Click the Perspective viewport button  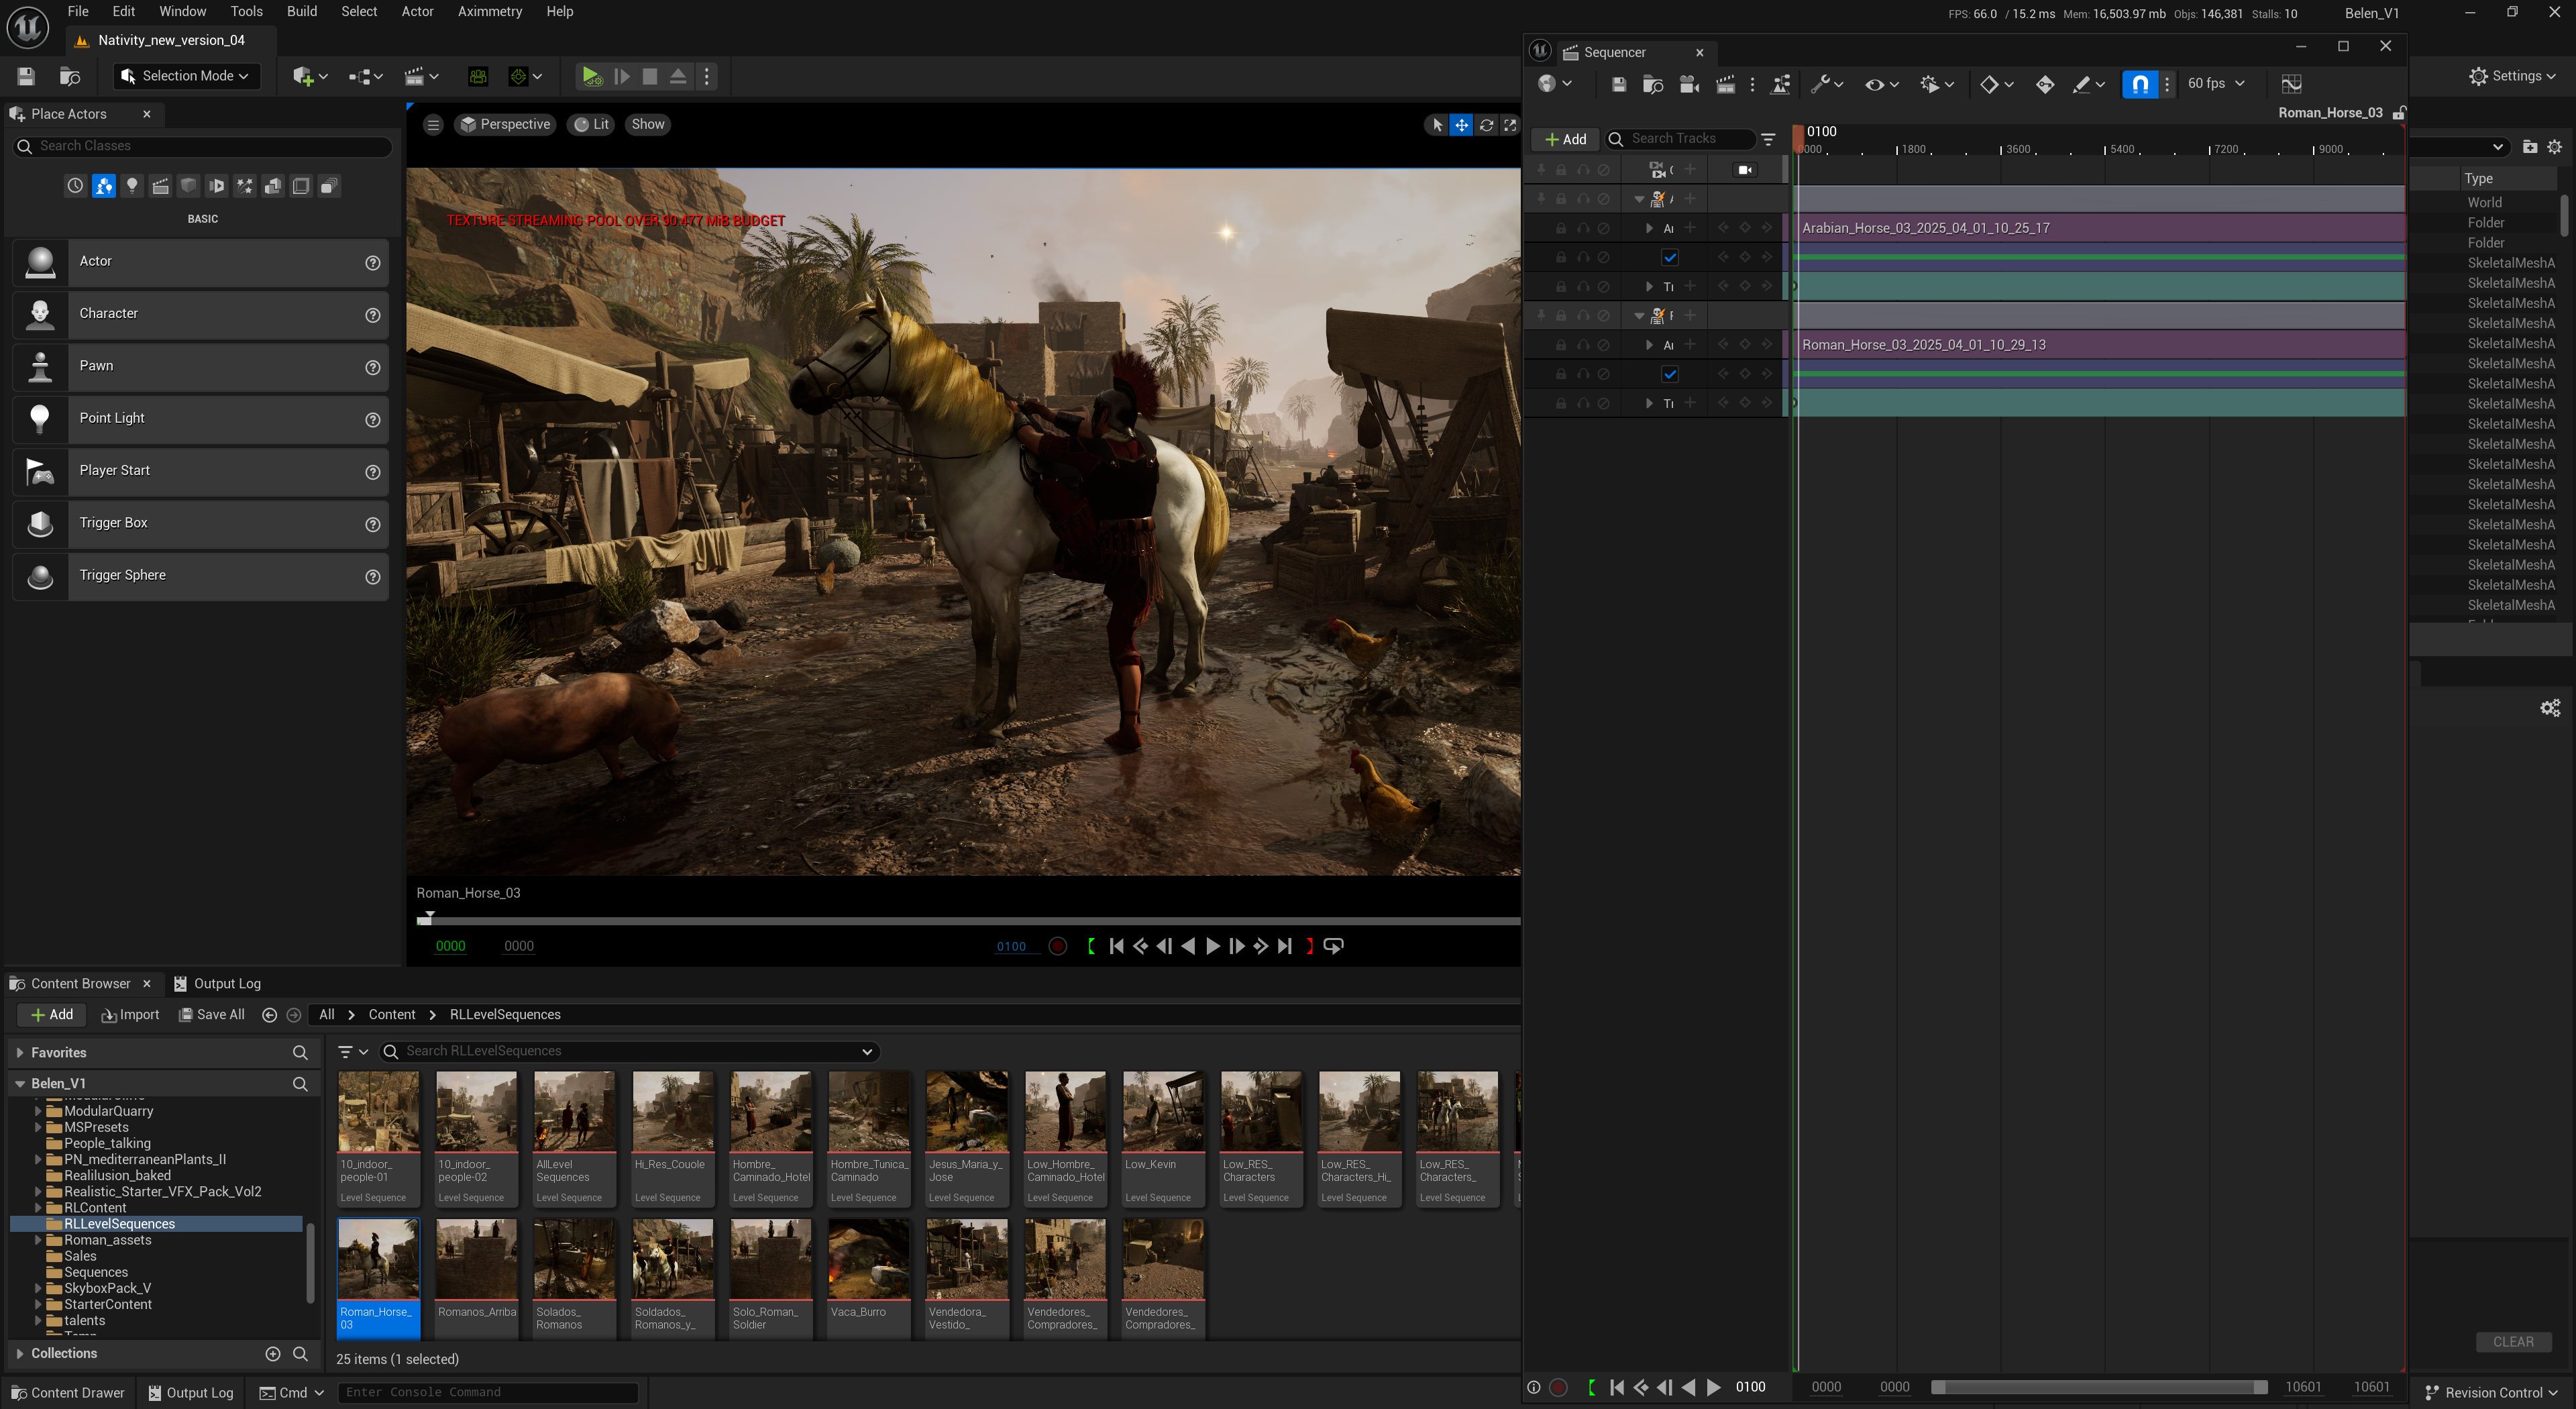point(504,125)
